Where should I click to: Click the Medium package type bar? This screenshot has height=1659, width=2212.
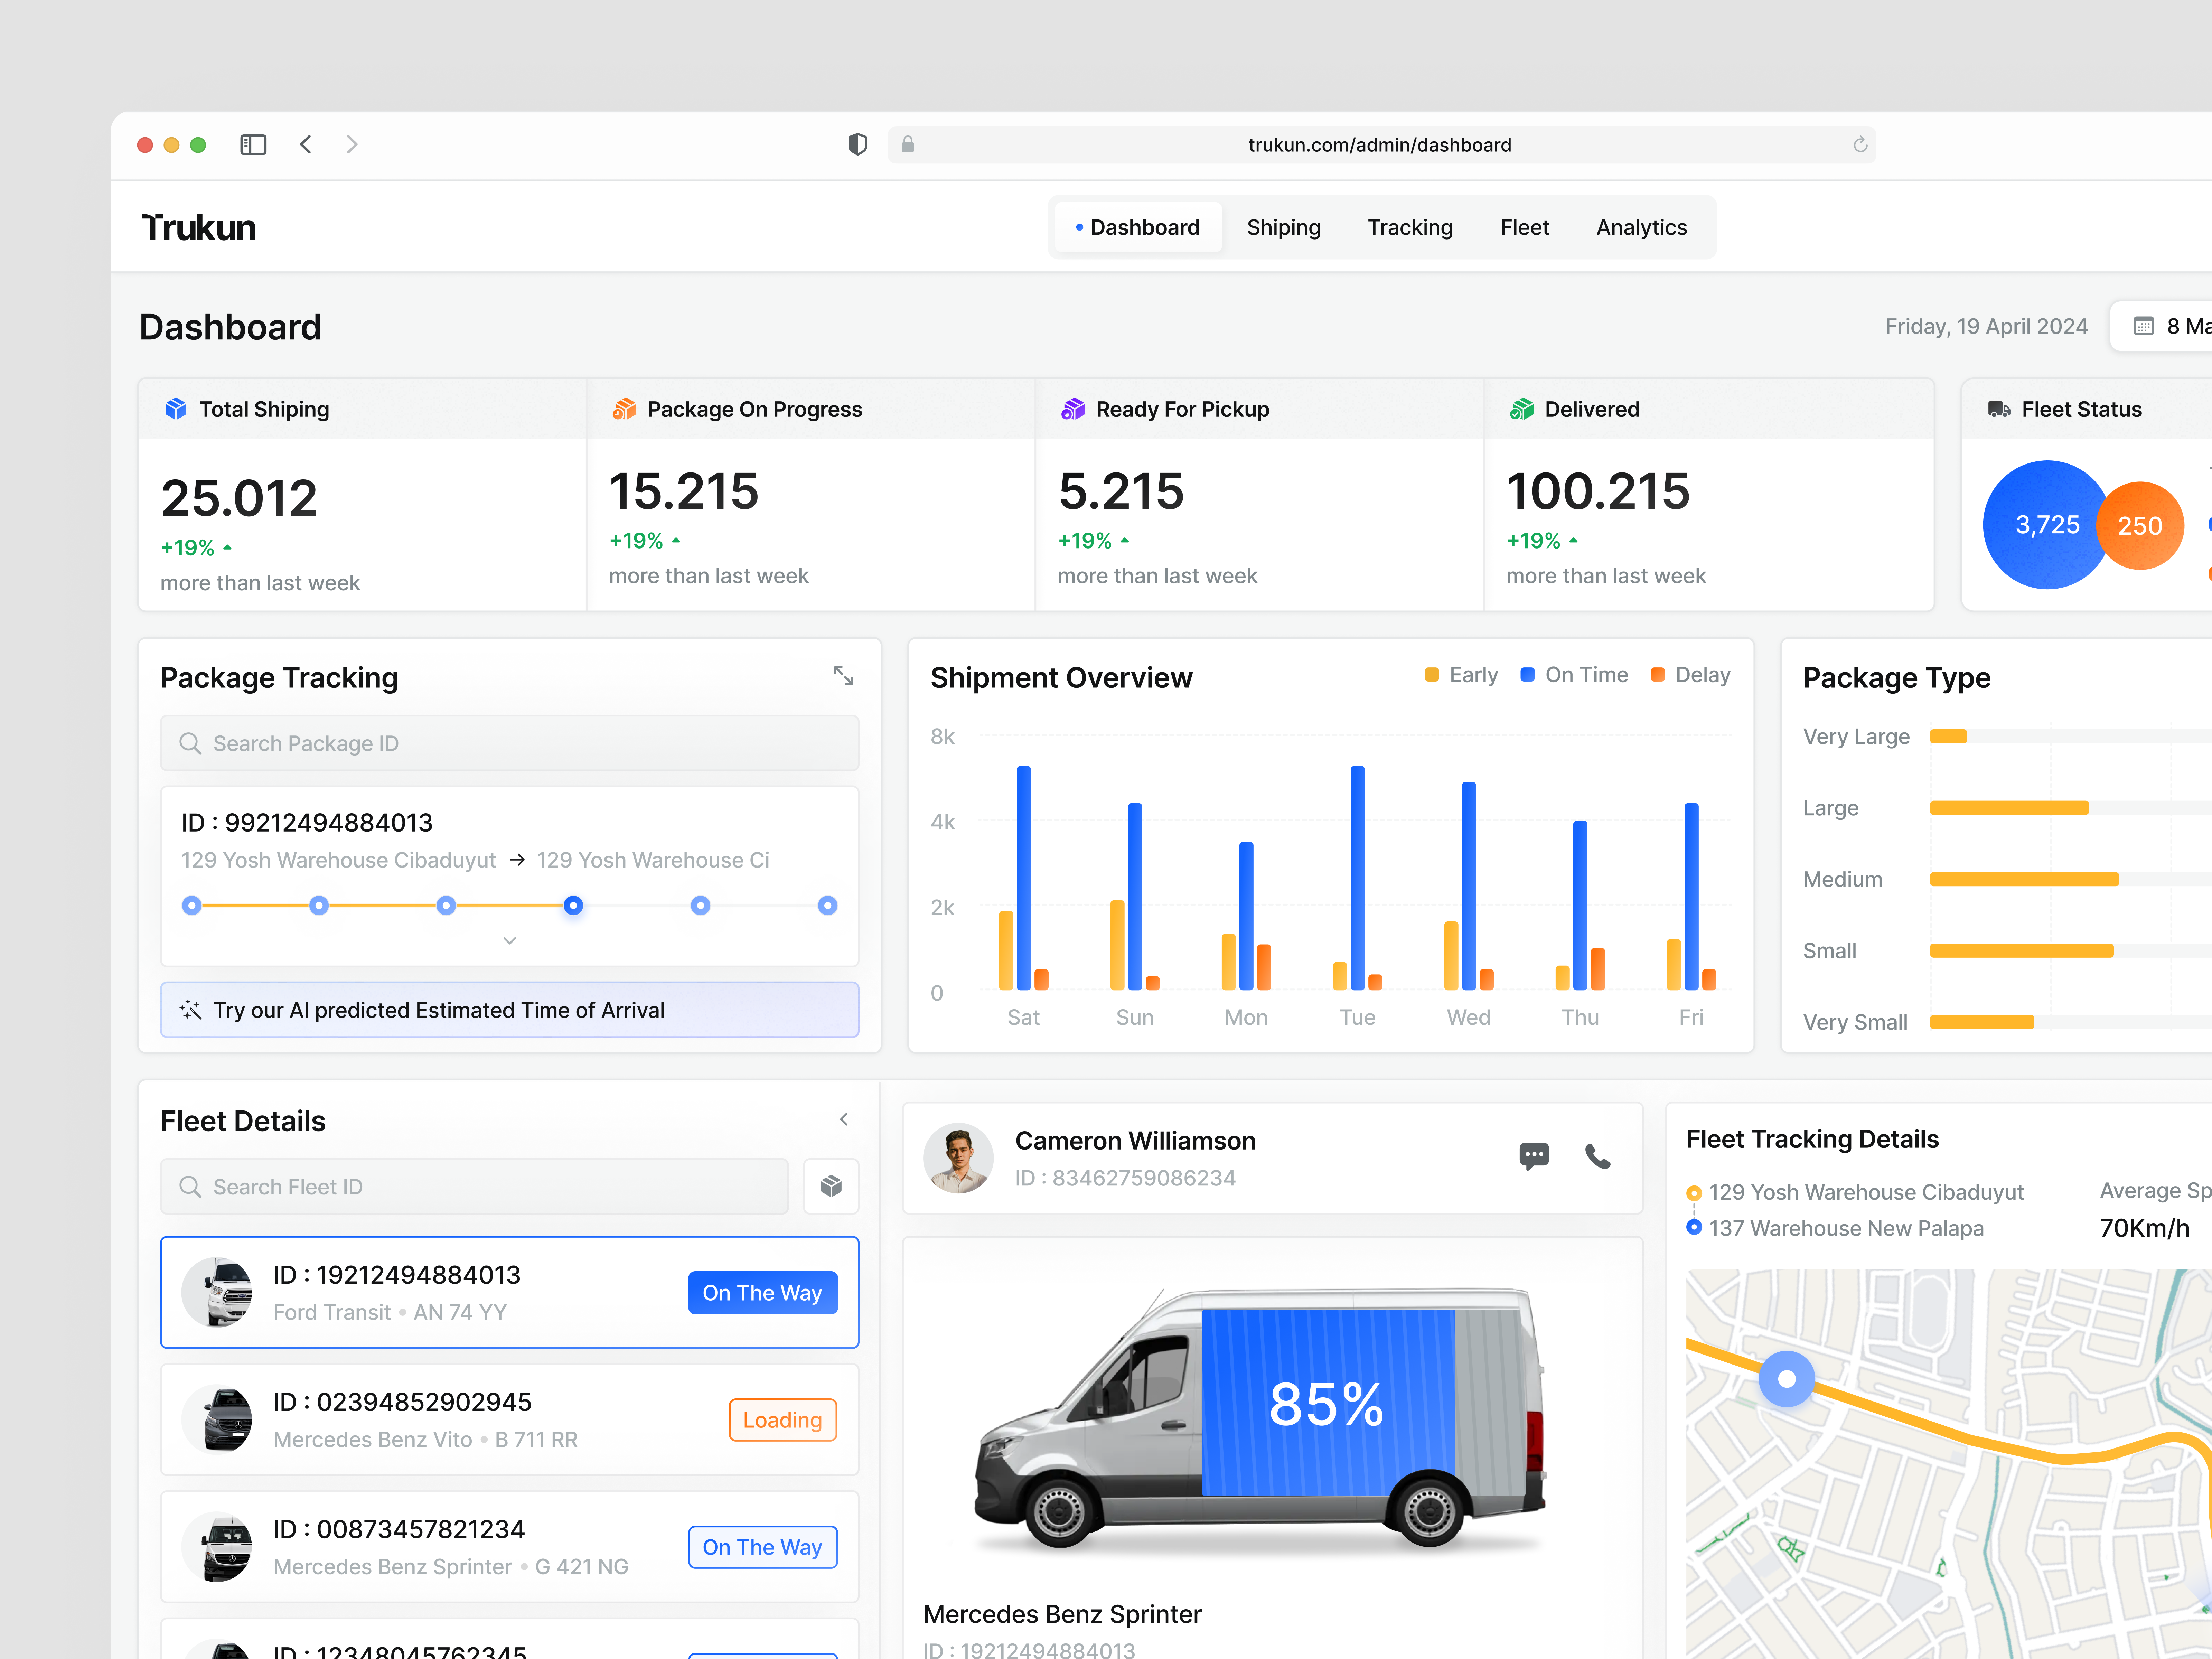(2024, 879)
